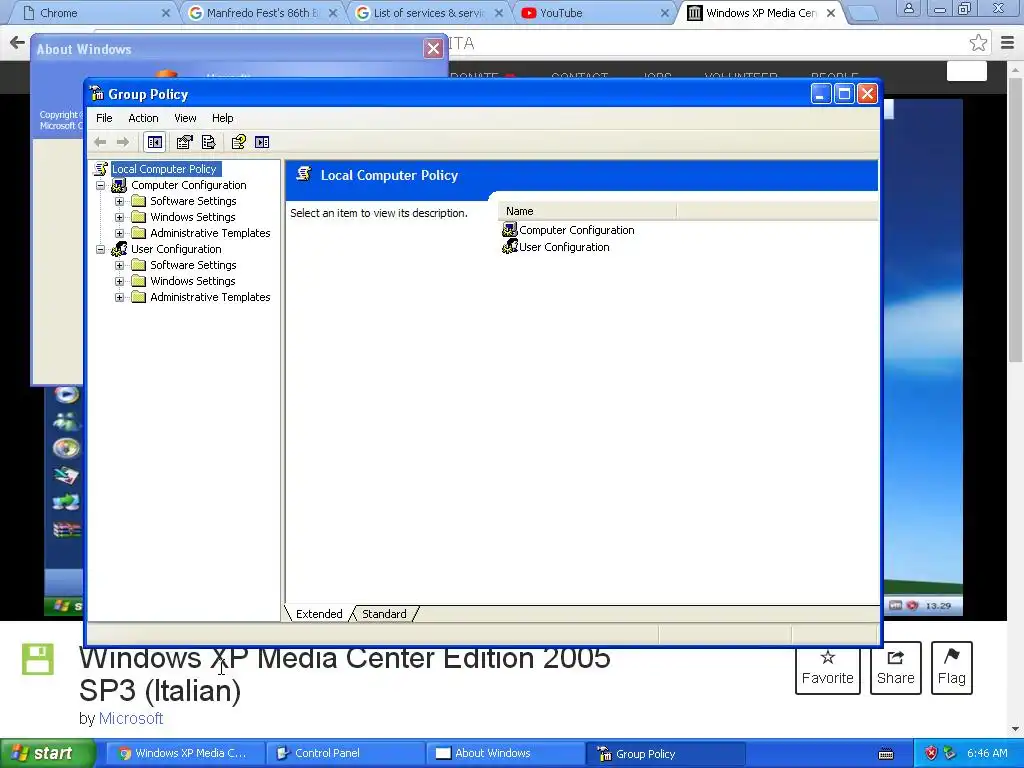Open the Help menu

coord(222,118)
